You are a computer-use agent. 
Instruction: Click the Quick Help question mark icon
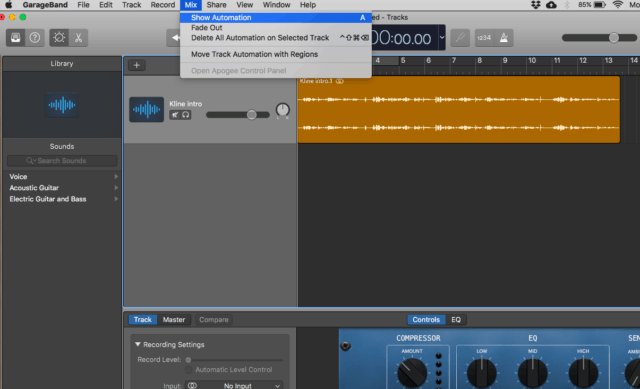(35, 38)
